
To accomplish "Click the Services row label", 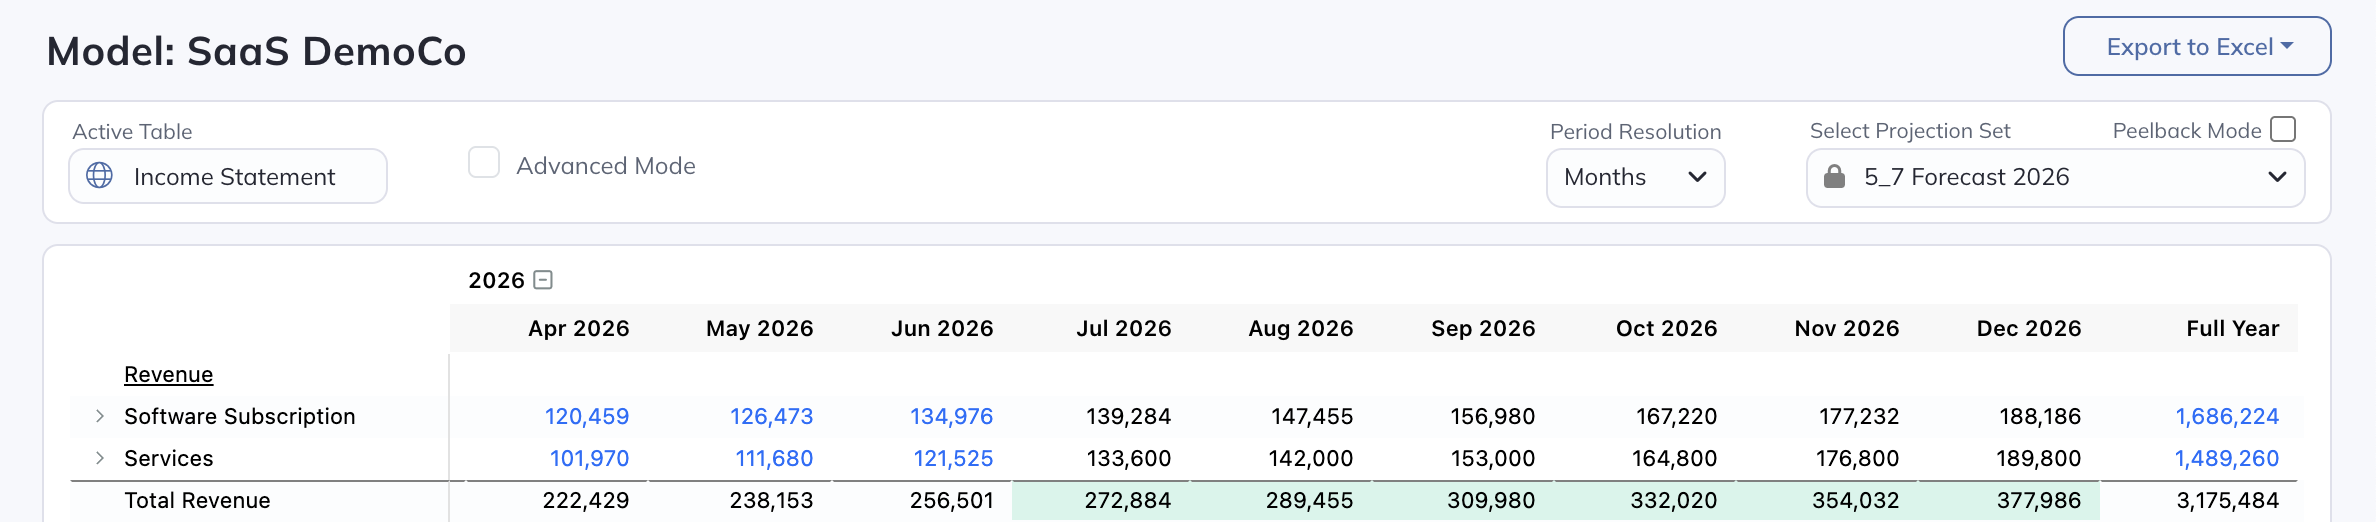I will (168, 458).
